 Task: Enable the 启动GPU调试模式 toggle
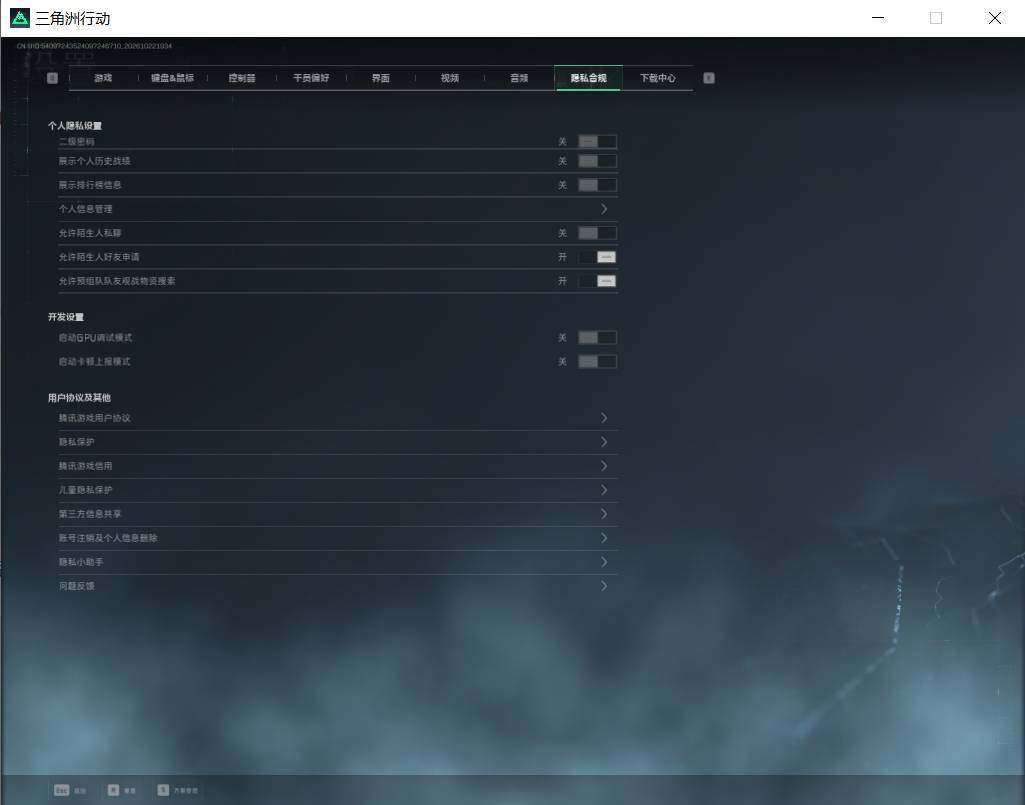pyautogui.click(x=597, y=337)
